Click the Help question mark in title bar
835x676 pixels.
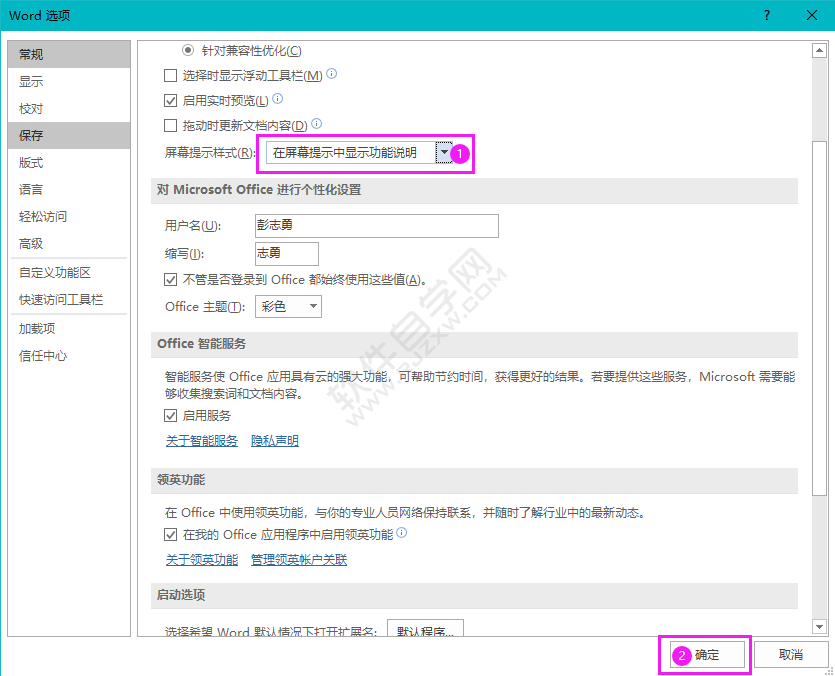(x=766, y=15)
